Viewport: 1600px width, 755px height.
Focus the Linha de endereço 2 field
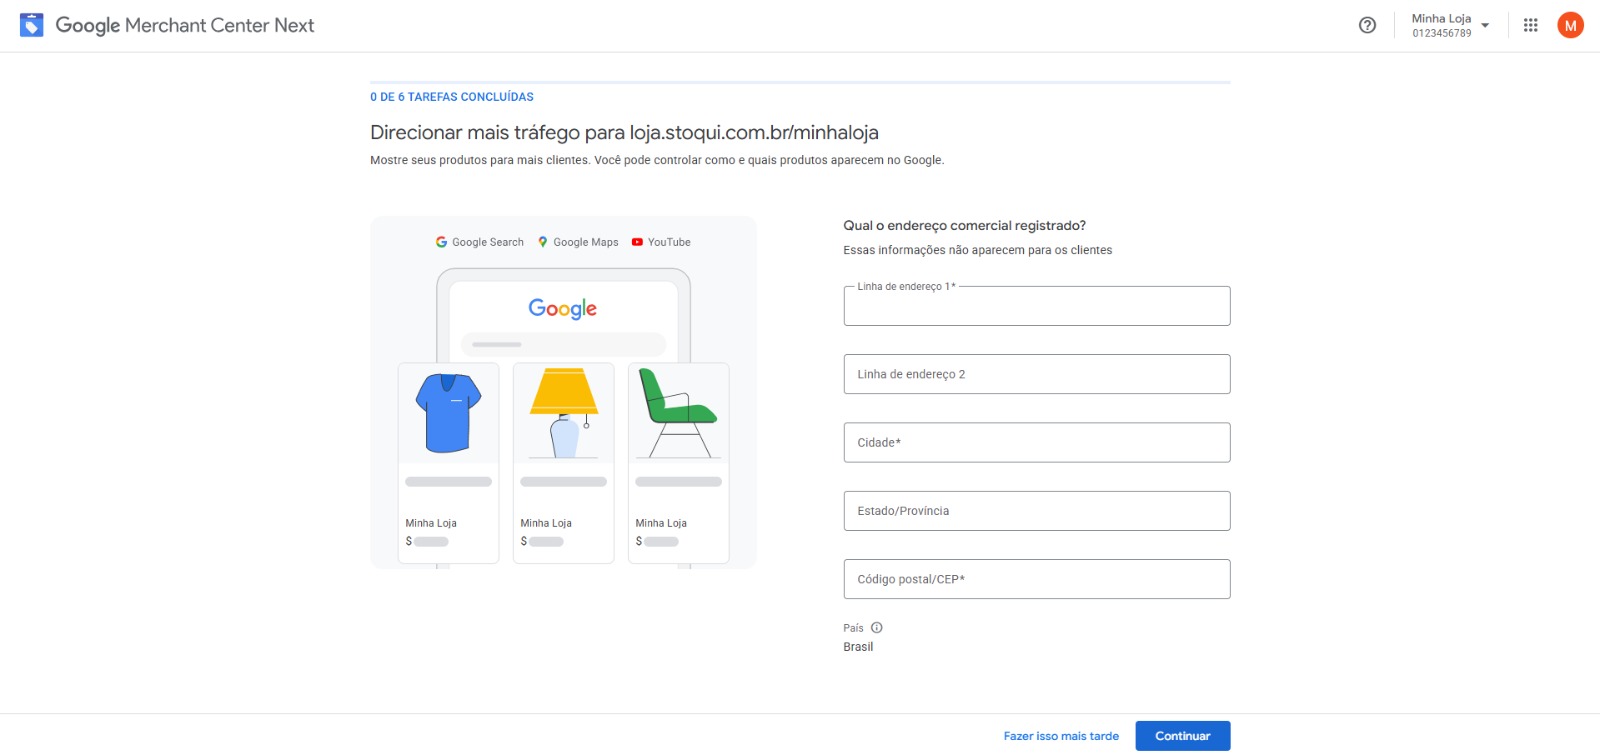[x=1036, y=374]
